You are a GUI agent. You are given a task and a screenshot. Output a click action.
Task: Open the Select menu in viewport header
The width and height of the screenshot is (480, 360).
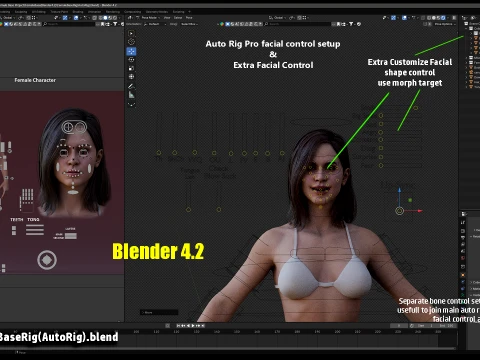pyautogui.click(x=178, y=18)
